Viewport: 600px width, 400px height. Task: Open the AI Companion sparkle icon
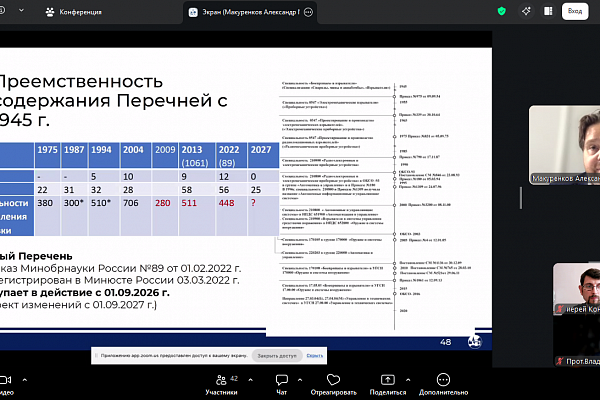pos(527,11)
